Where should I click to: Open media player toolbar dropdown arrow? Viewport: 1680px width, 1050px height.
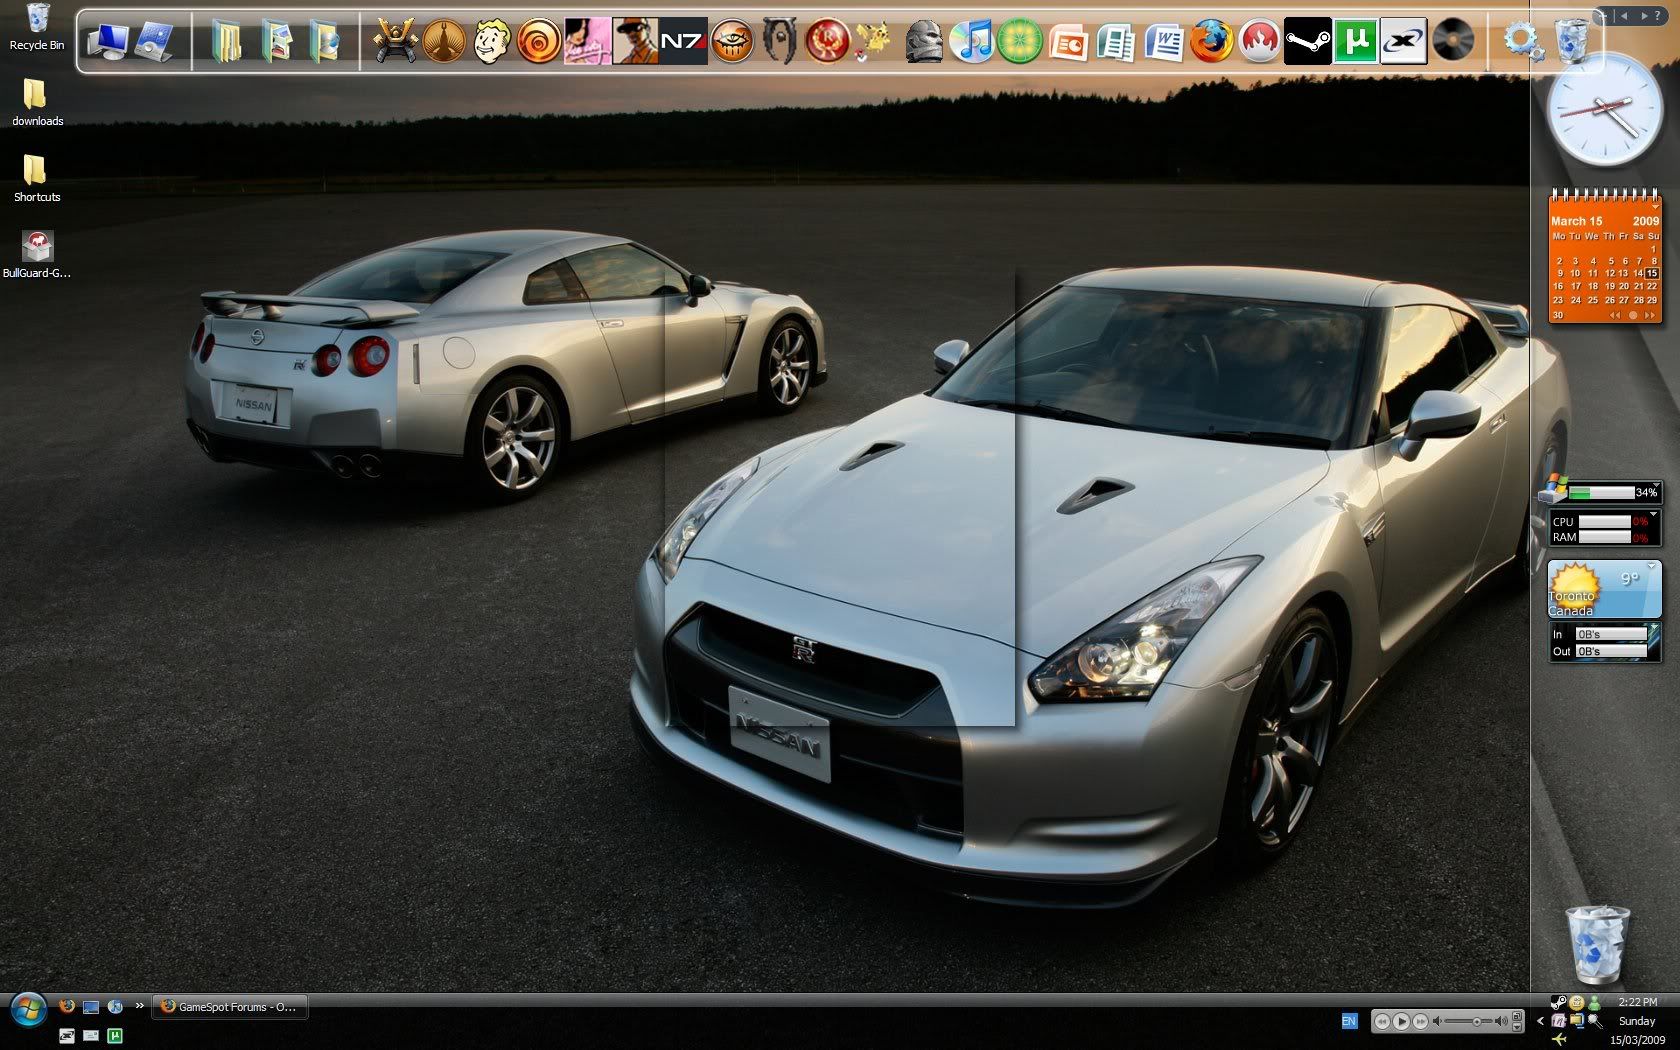pyautogui.click(x=1517, y=1027)
